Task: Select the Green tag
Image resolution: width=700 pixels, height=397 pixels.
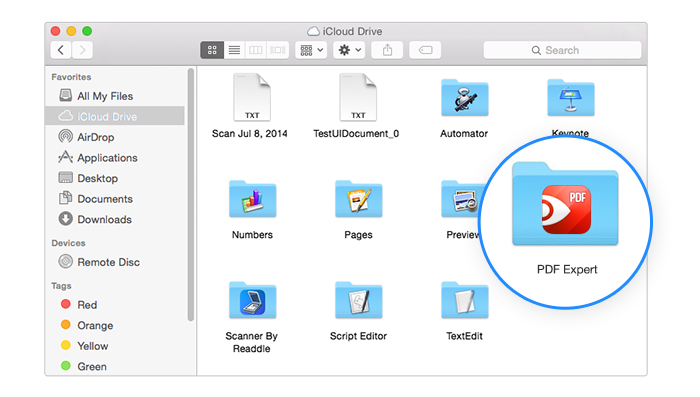Action: 115,366
